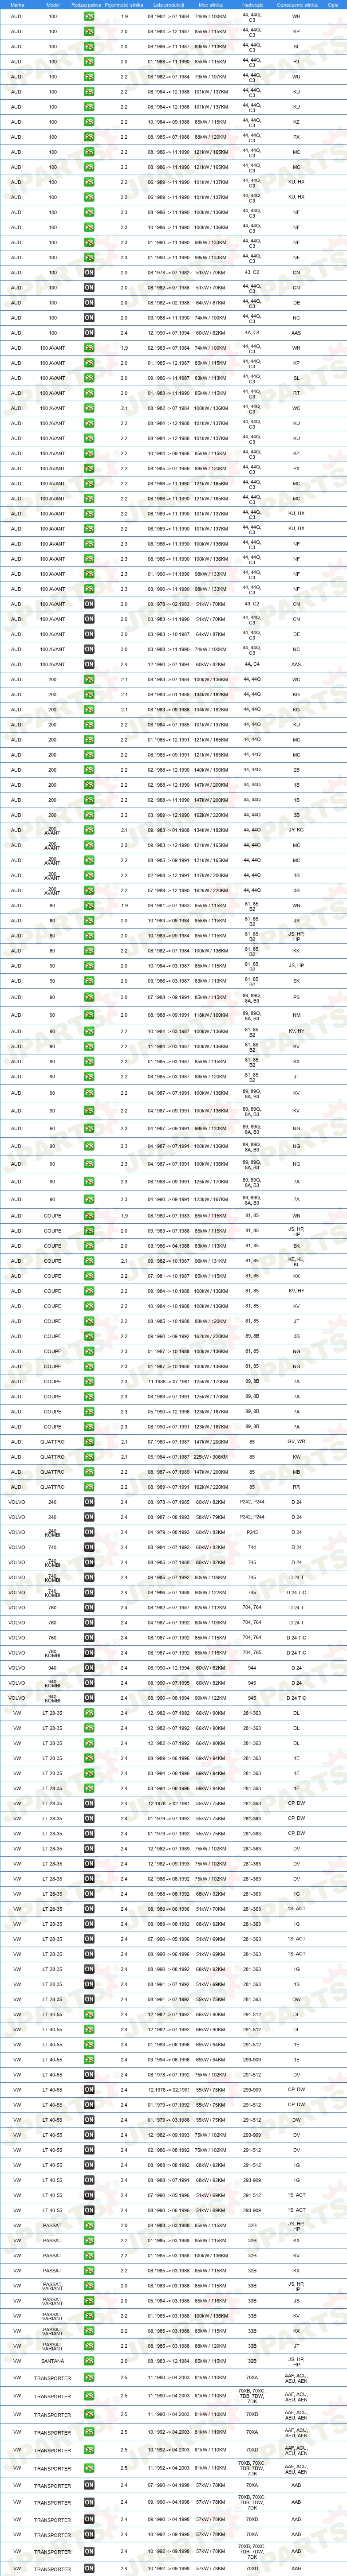
Task: Click the KE, KL, KL engine code cell
Action: pyautogui.click(x=296, y=1261)
